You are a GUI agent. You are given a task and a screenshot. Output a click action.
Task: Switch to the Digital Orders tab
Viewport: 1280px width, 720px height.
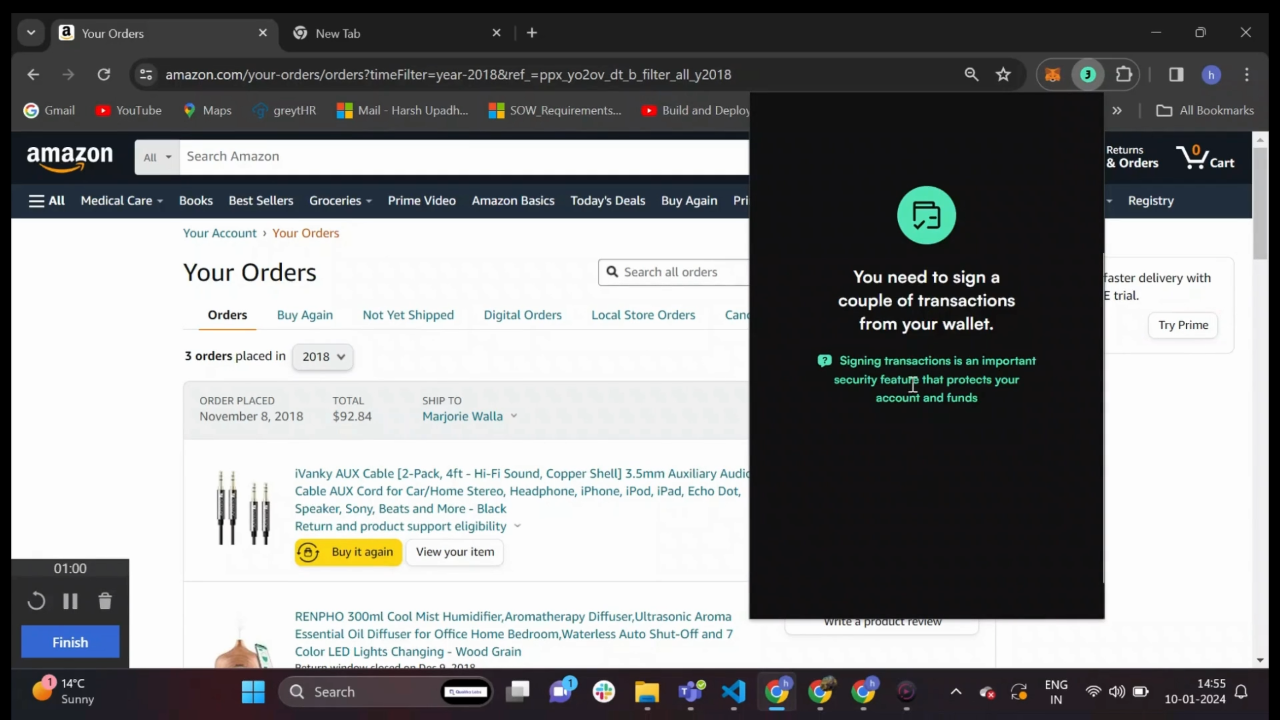[522, 315]
